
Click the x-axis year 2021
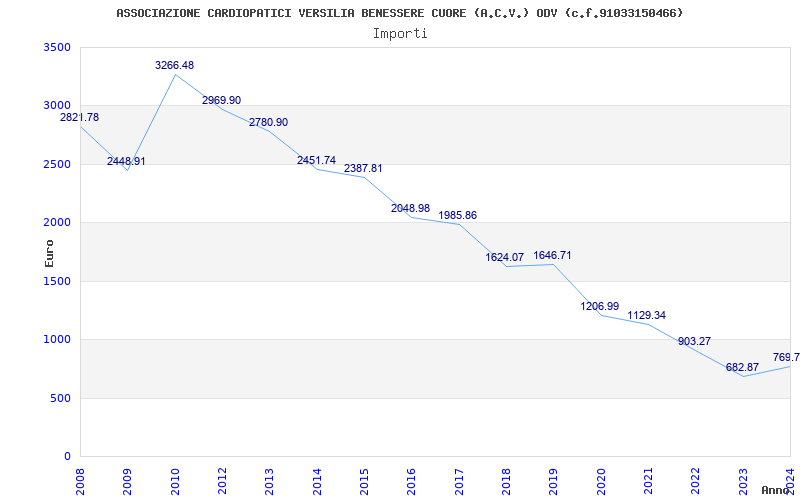coord(648,481)
